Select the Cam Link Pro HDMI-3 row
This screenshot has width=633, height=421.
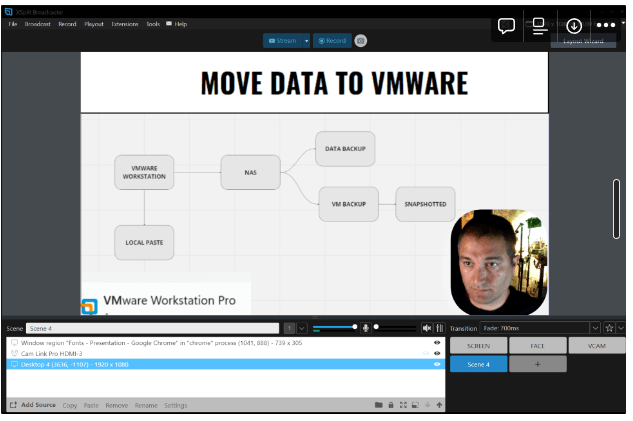tap(226, 353)
